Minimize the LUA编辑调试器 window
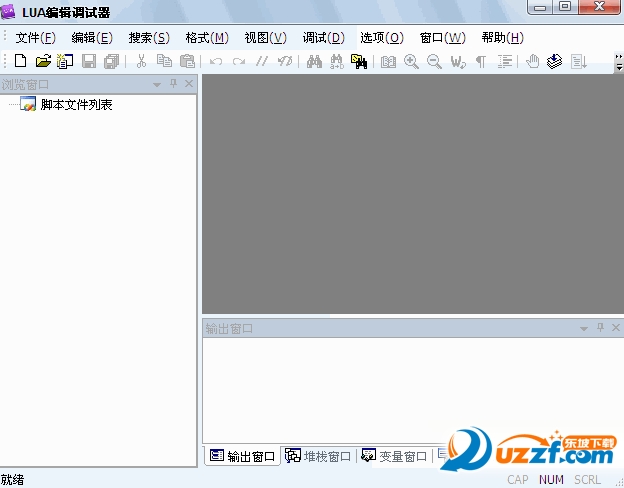624x488 pixels. click(540, 7)
